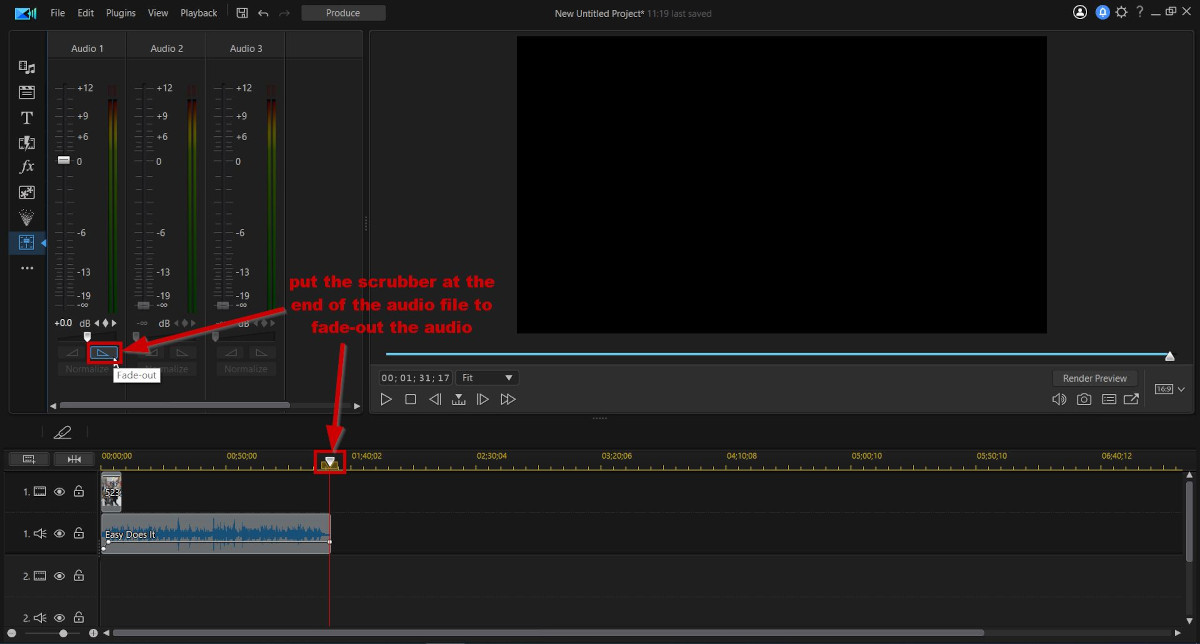The height and width of the screenshot is (644, 1200).
Task: Toggle visibility of the second audio track
Action: coord(59,617)
